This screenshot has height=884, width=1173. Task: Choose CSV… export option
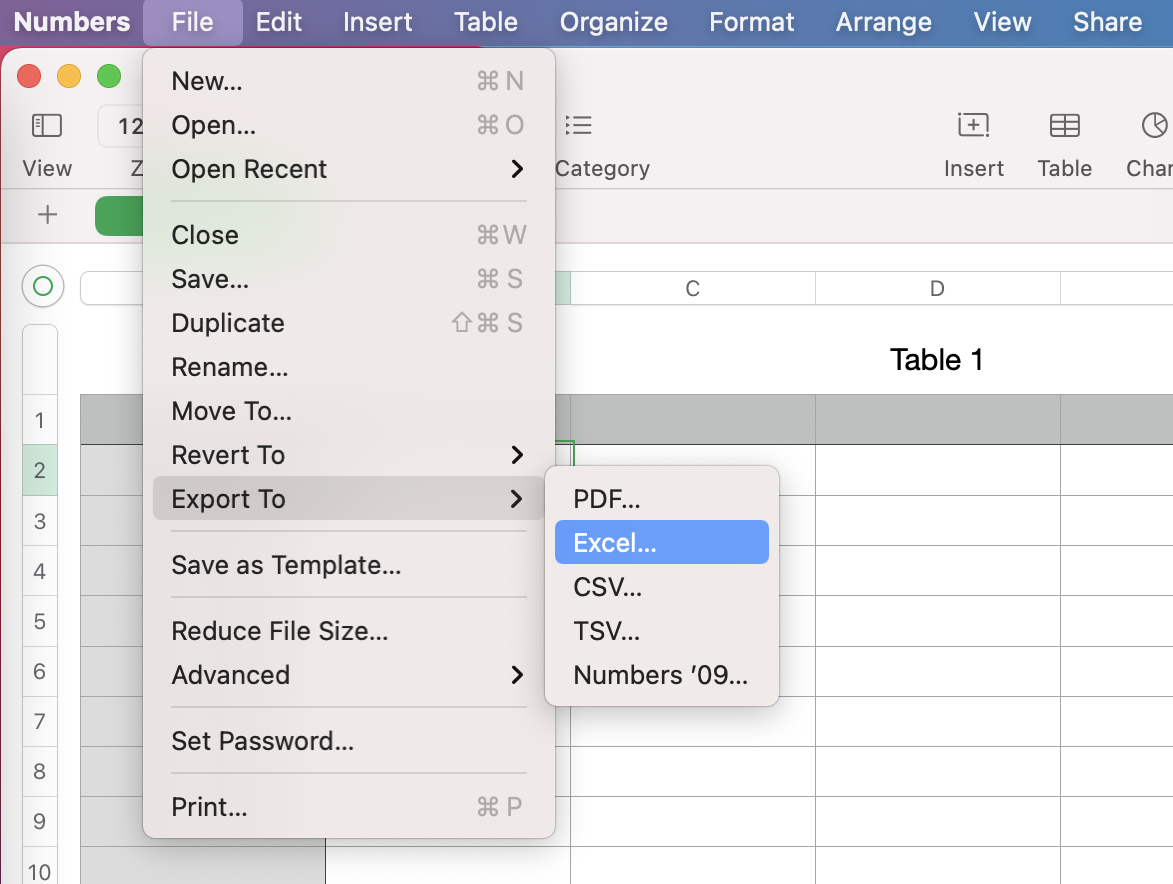pyautogui.click(x=661, y=586)
